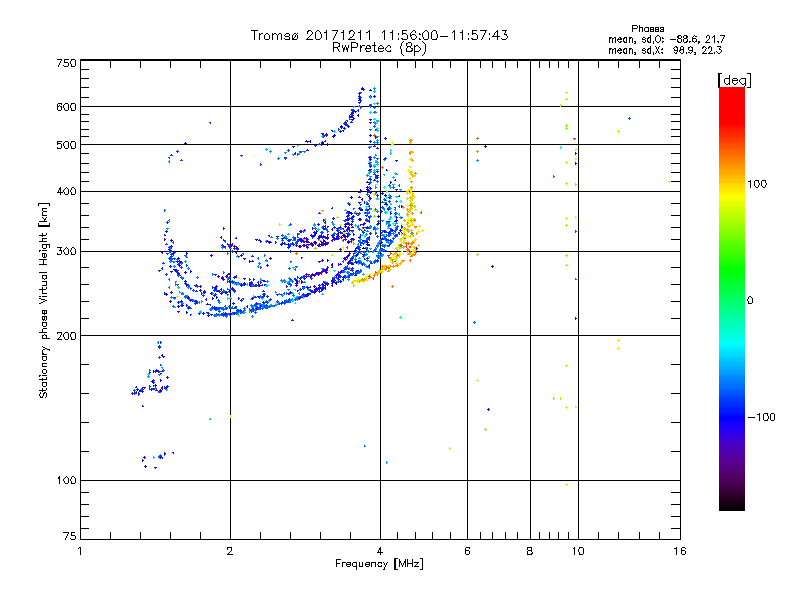Click the y-axis '400' tick label

pyautogui.click(x=66, y=192)
